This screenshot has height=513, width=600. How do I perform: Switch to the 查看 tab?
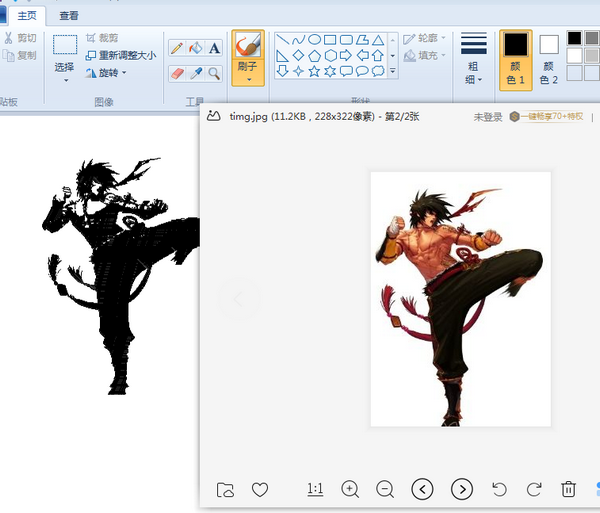(x=69, y=16)
